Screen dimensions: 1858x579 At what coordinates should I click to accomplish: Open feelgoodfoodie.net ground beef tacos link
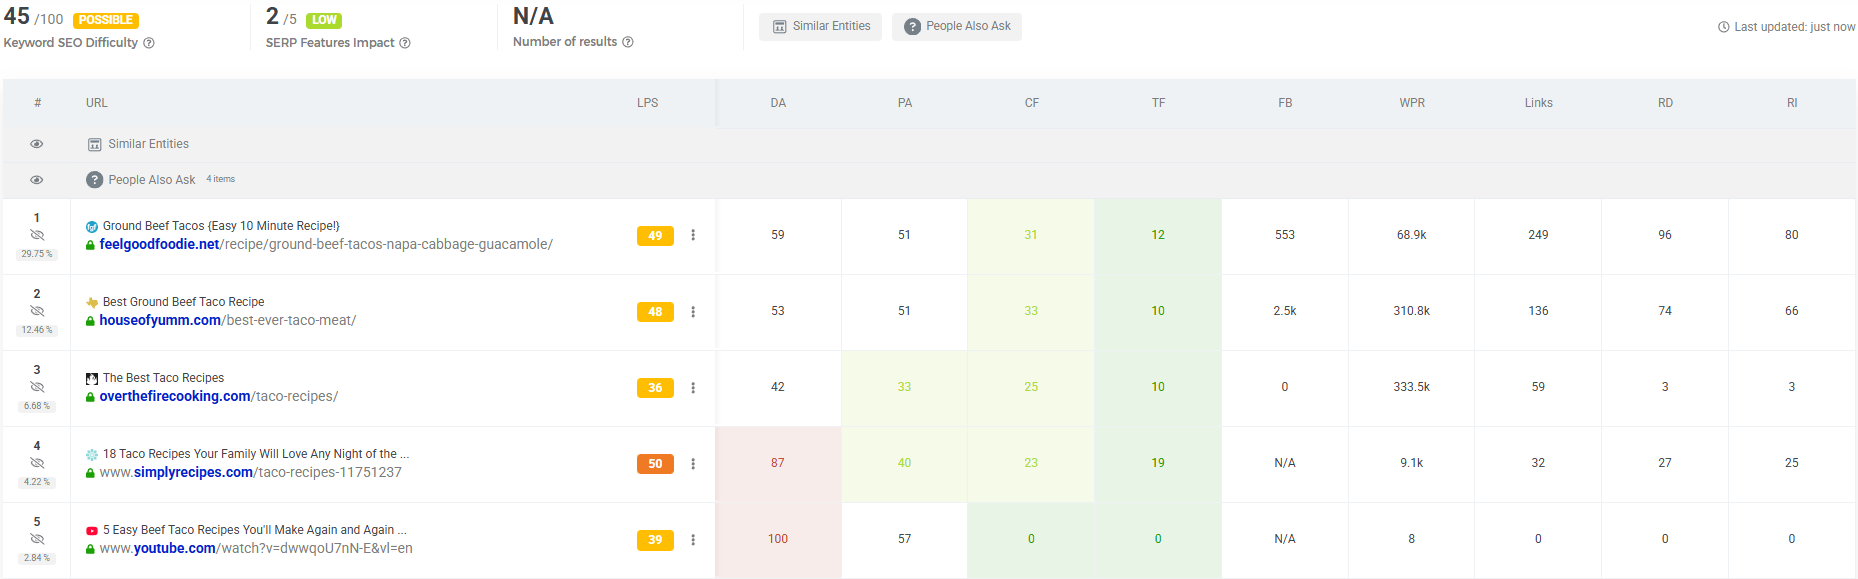[326, 245]
